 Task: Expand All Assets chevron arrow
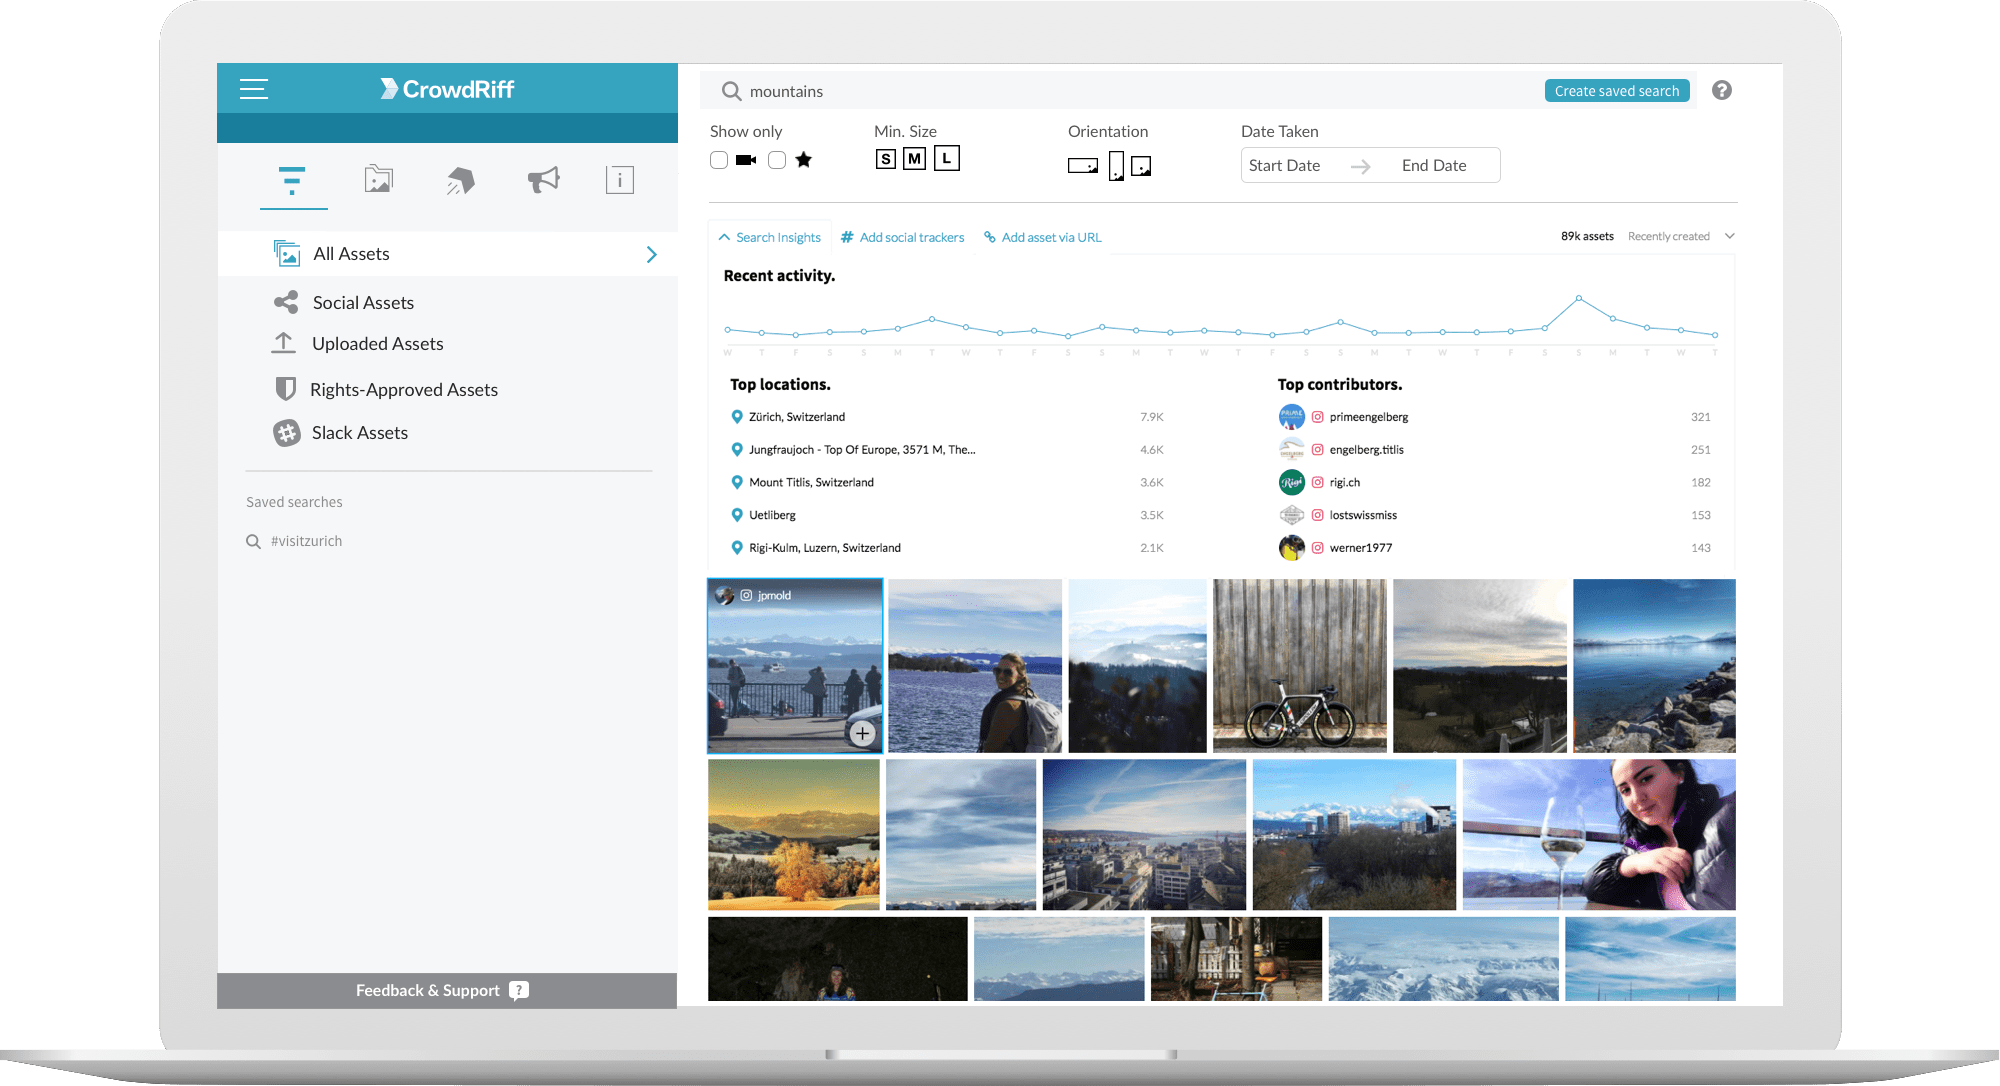pos(652,255)
